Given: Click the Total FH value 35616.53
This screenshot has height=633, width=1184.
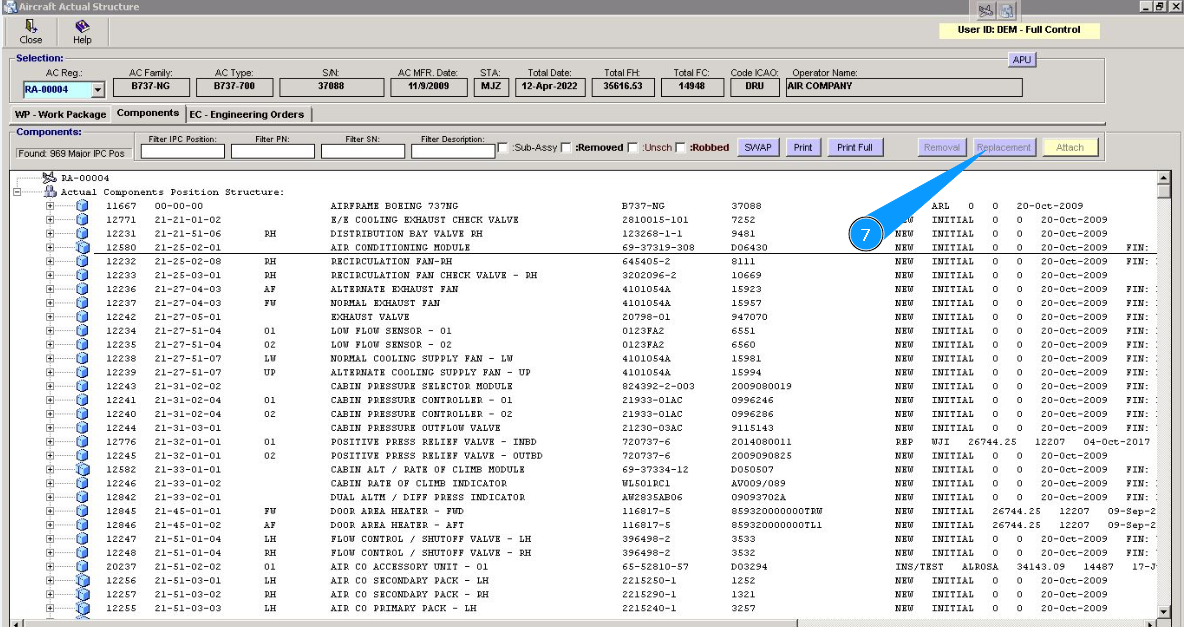Looking at the screenshot, I should 623,87.
